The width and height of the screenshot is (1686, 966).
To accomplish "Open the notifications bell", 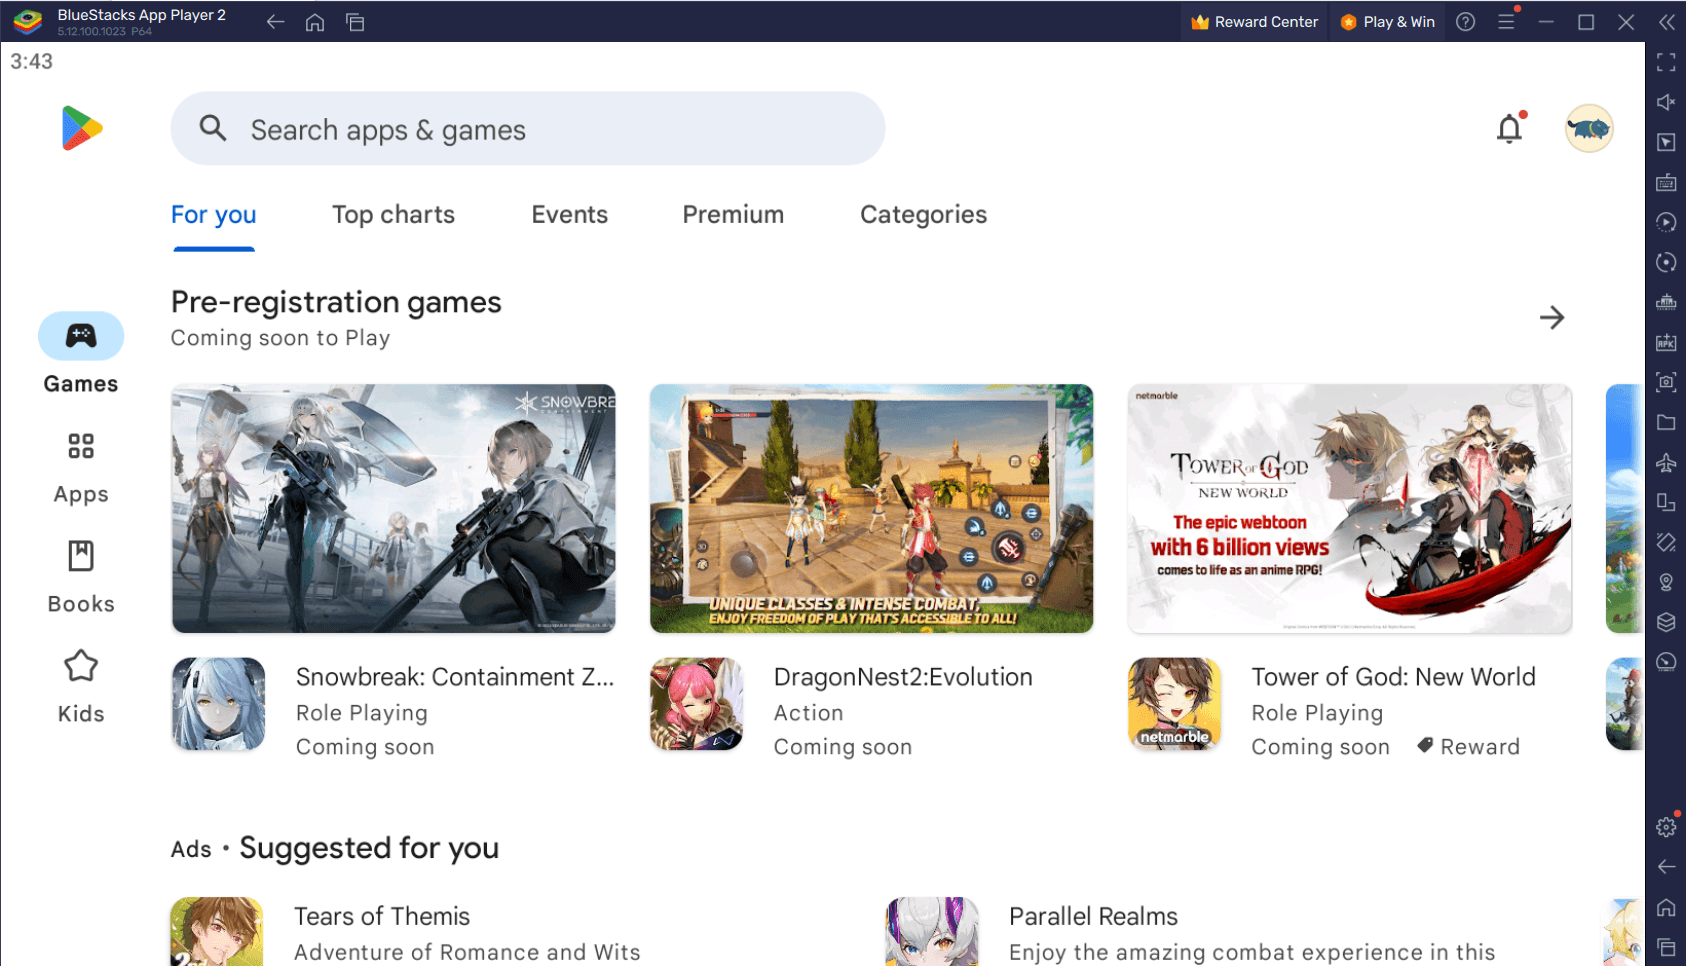I will tap(1510, 128).
